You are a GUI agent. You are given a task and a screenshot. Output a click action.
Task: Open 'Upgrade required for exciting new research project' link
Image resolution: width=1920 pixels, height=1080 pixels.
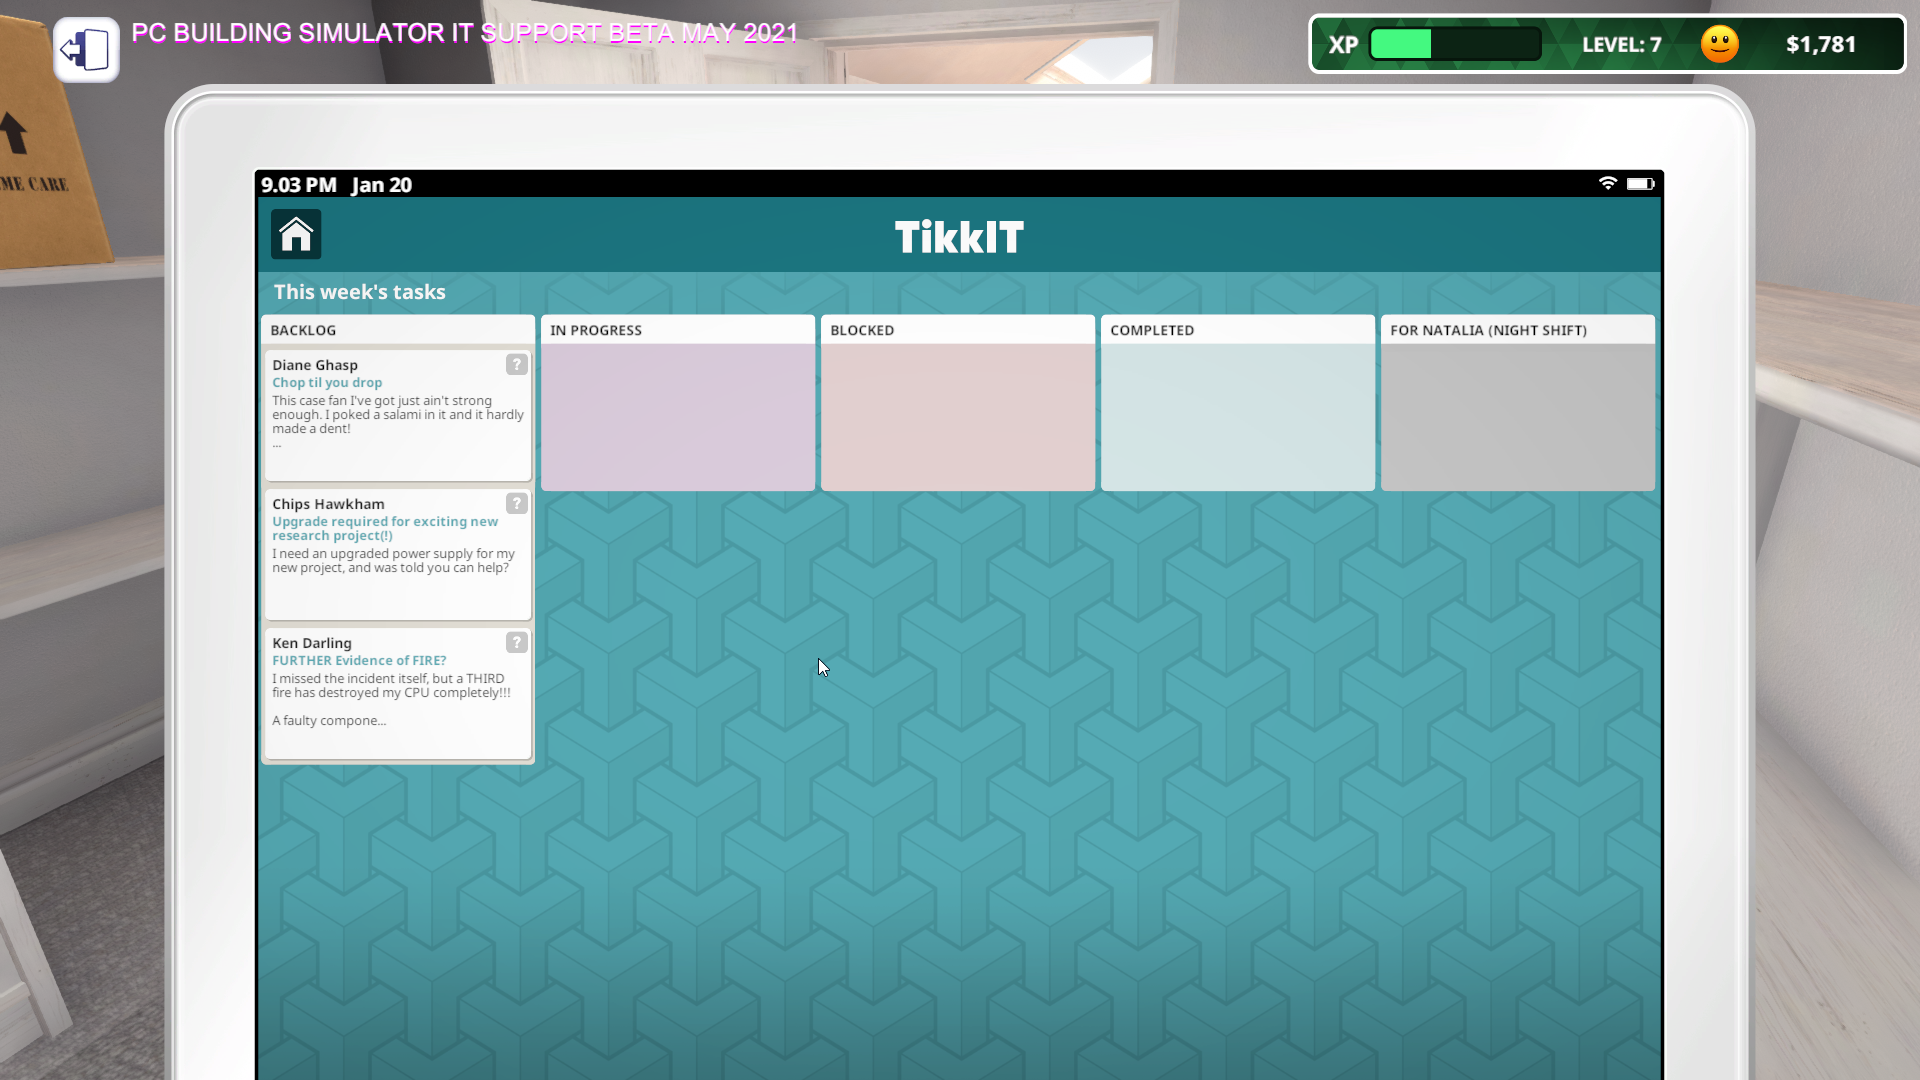point(384,528)
